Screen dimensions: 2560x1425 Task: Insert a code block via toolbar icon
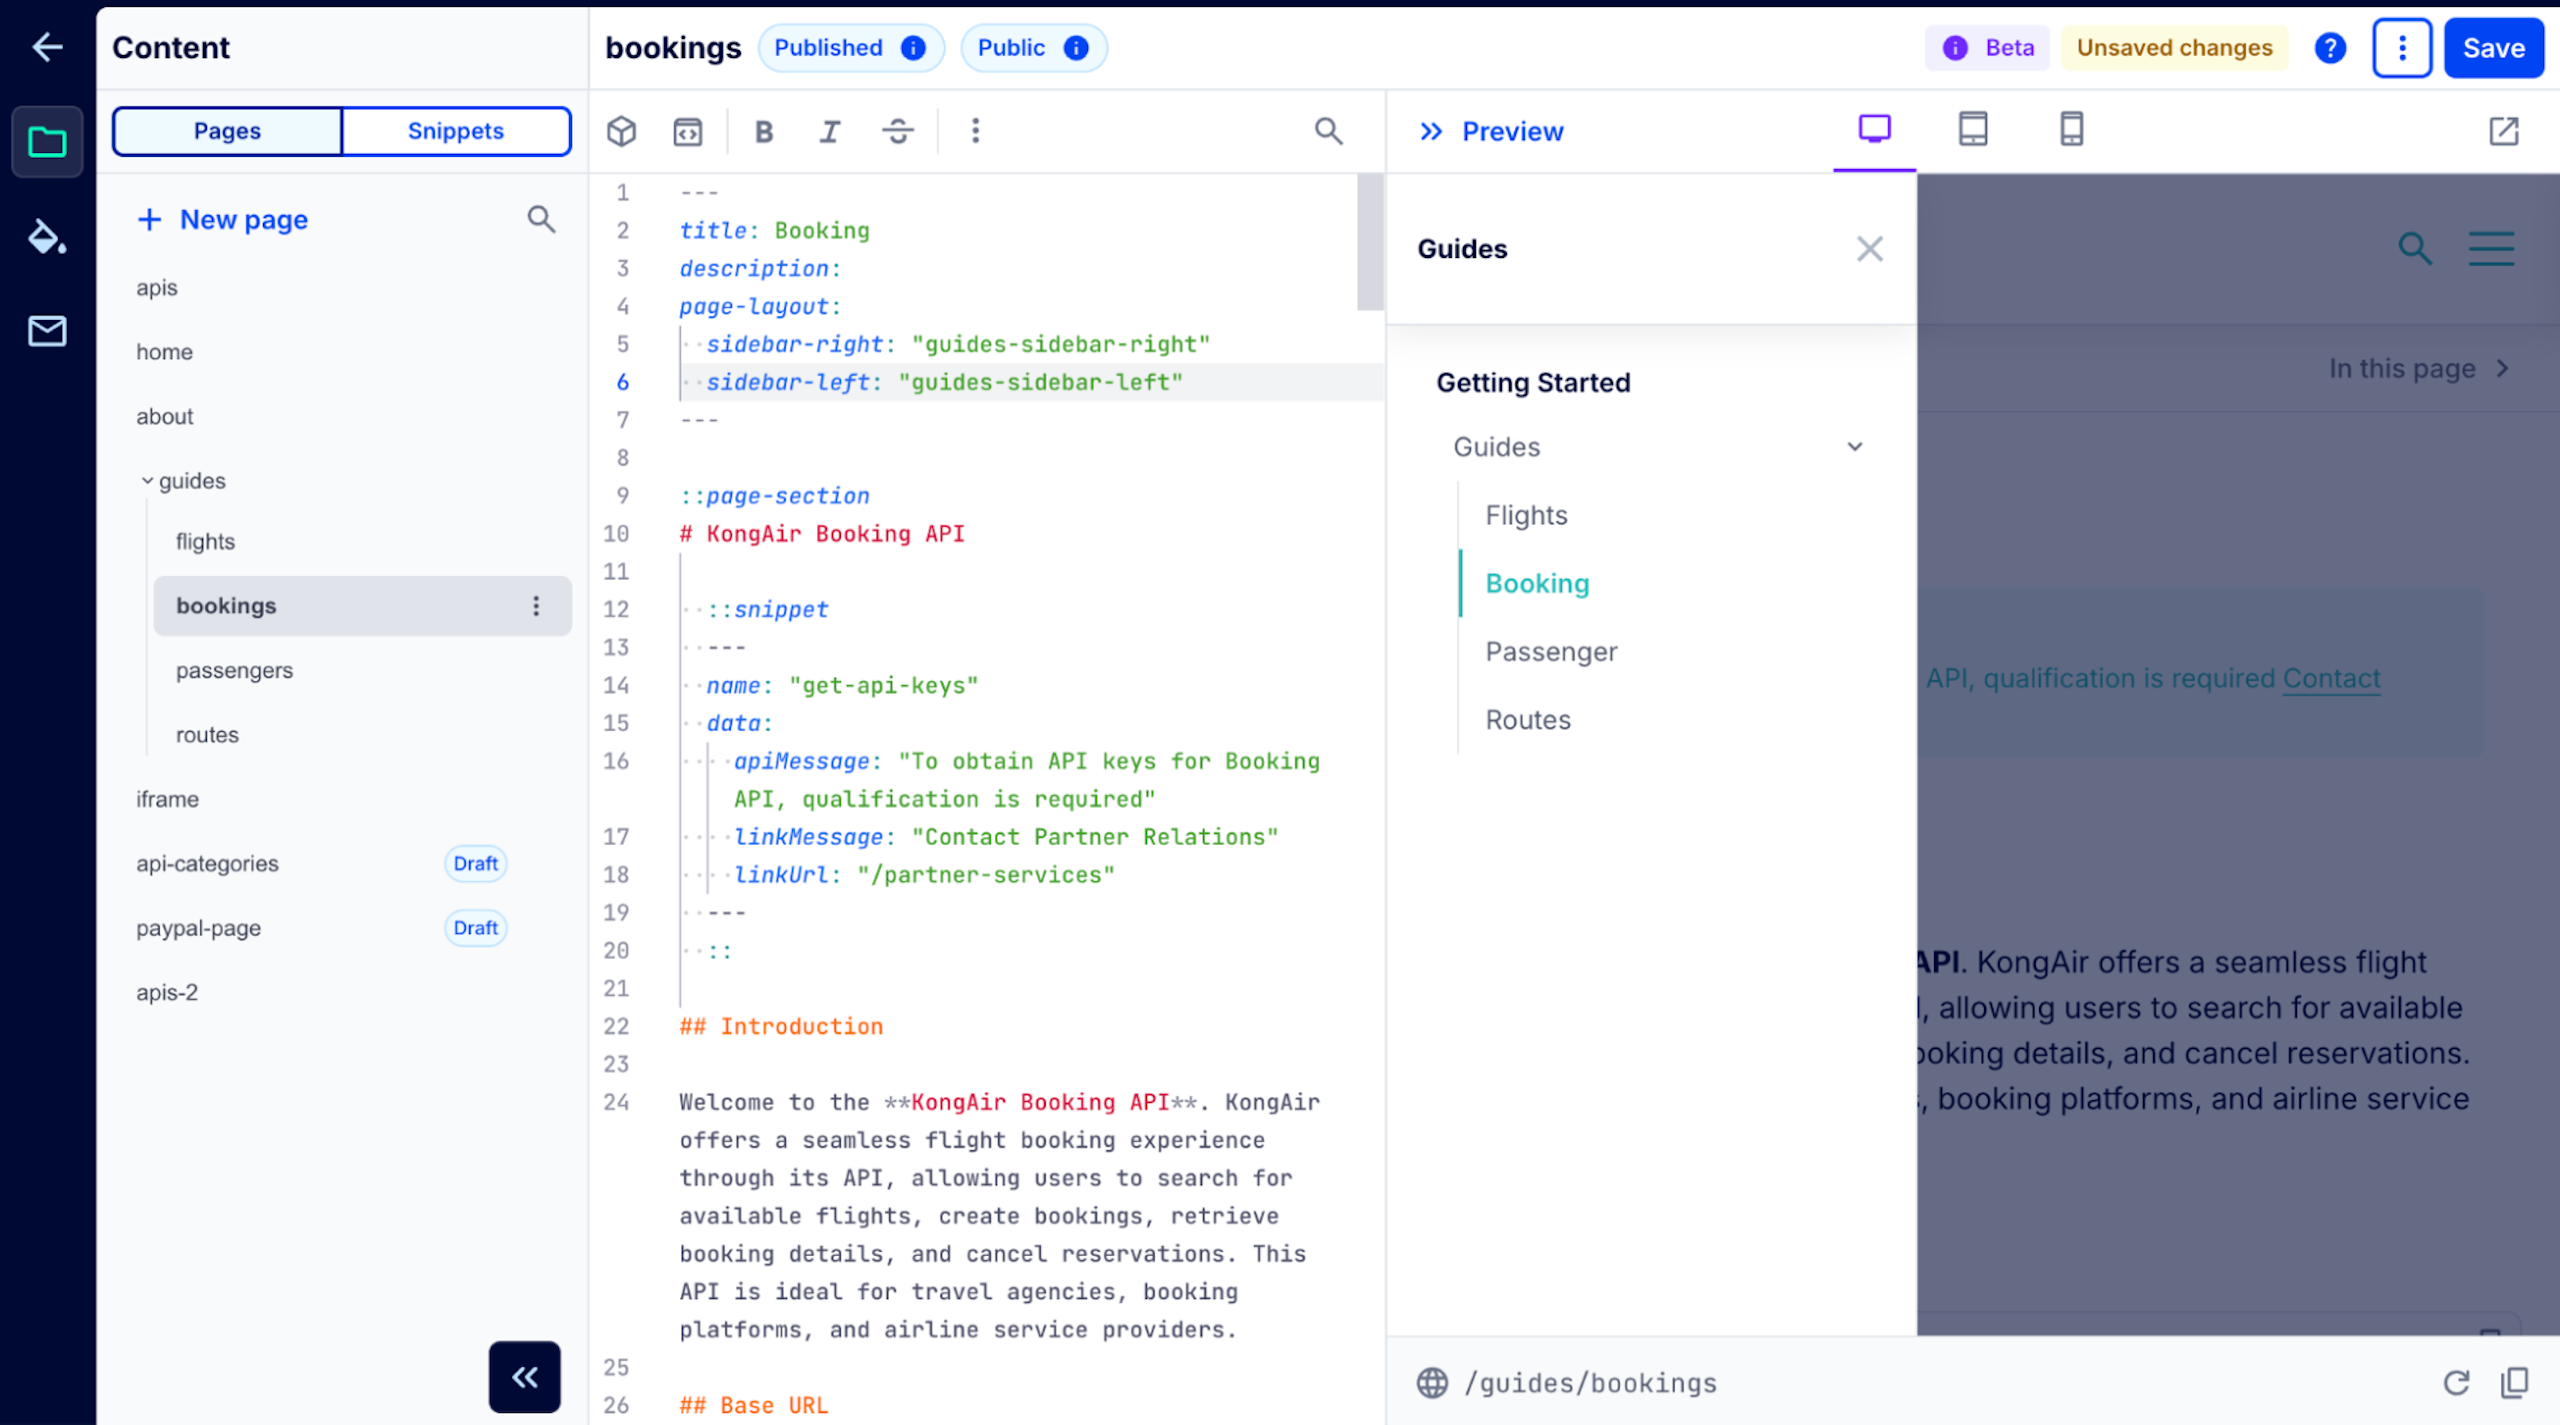point(688,131)
